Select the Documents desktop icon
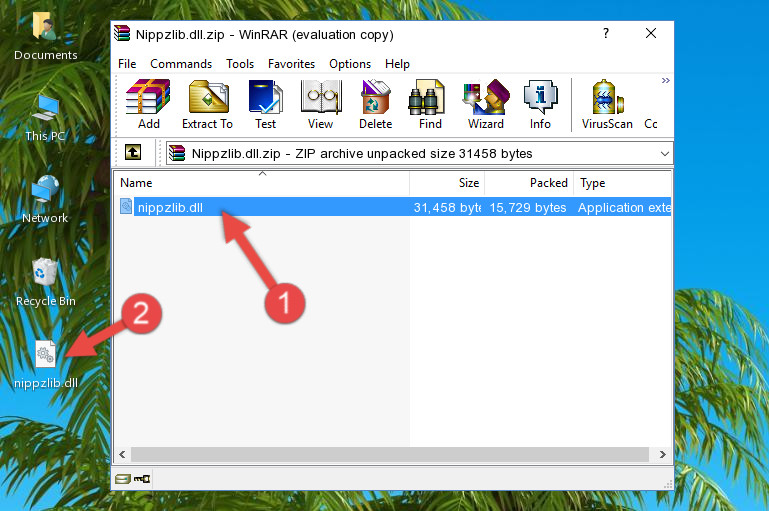The image size is (769, 511). (x=45, y=35)
